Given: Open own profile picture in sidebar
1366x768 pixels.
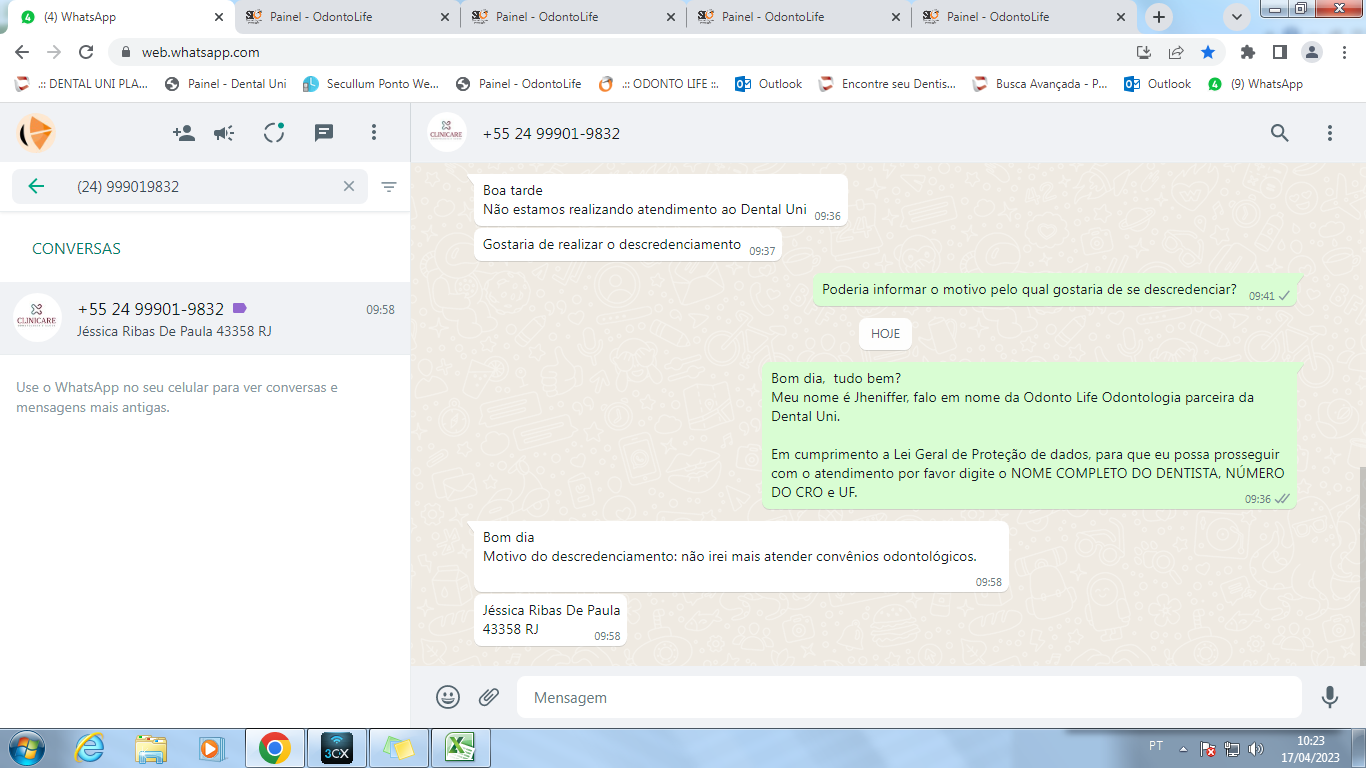Looking at the screenshot, I should (x=36, y=133).
